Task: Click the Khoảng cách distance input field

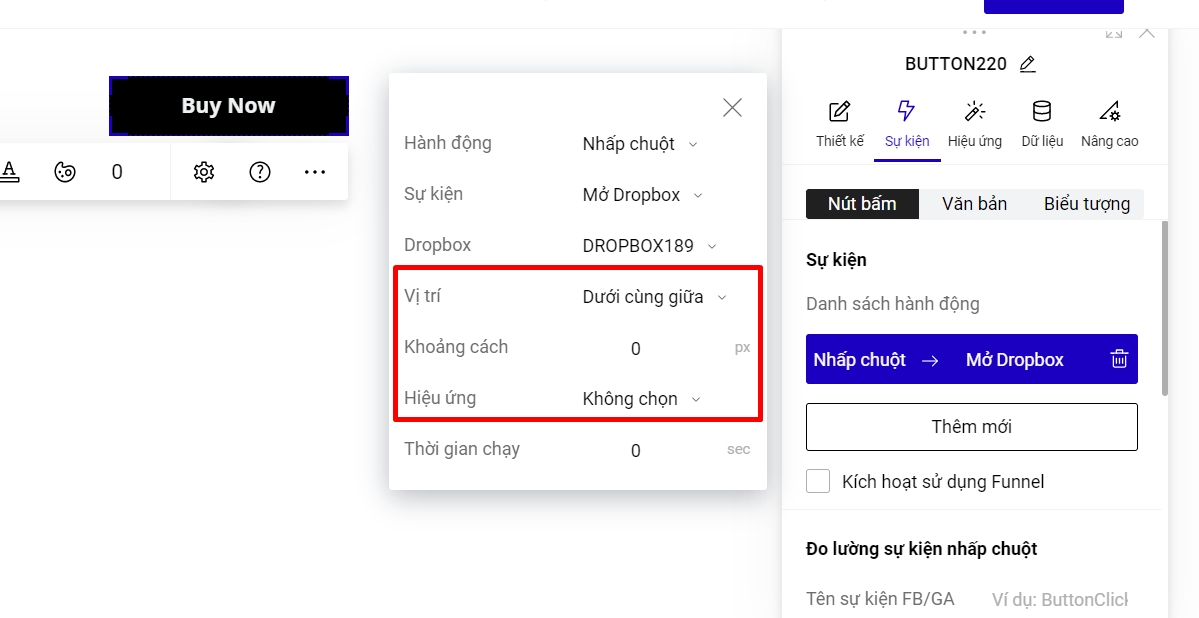Action: click(x=636, y=349)
